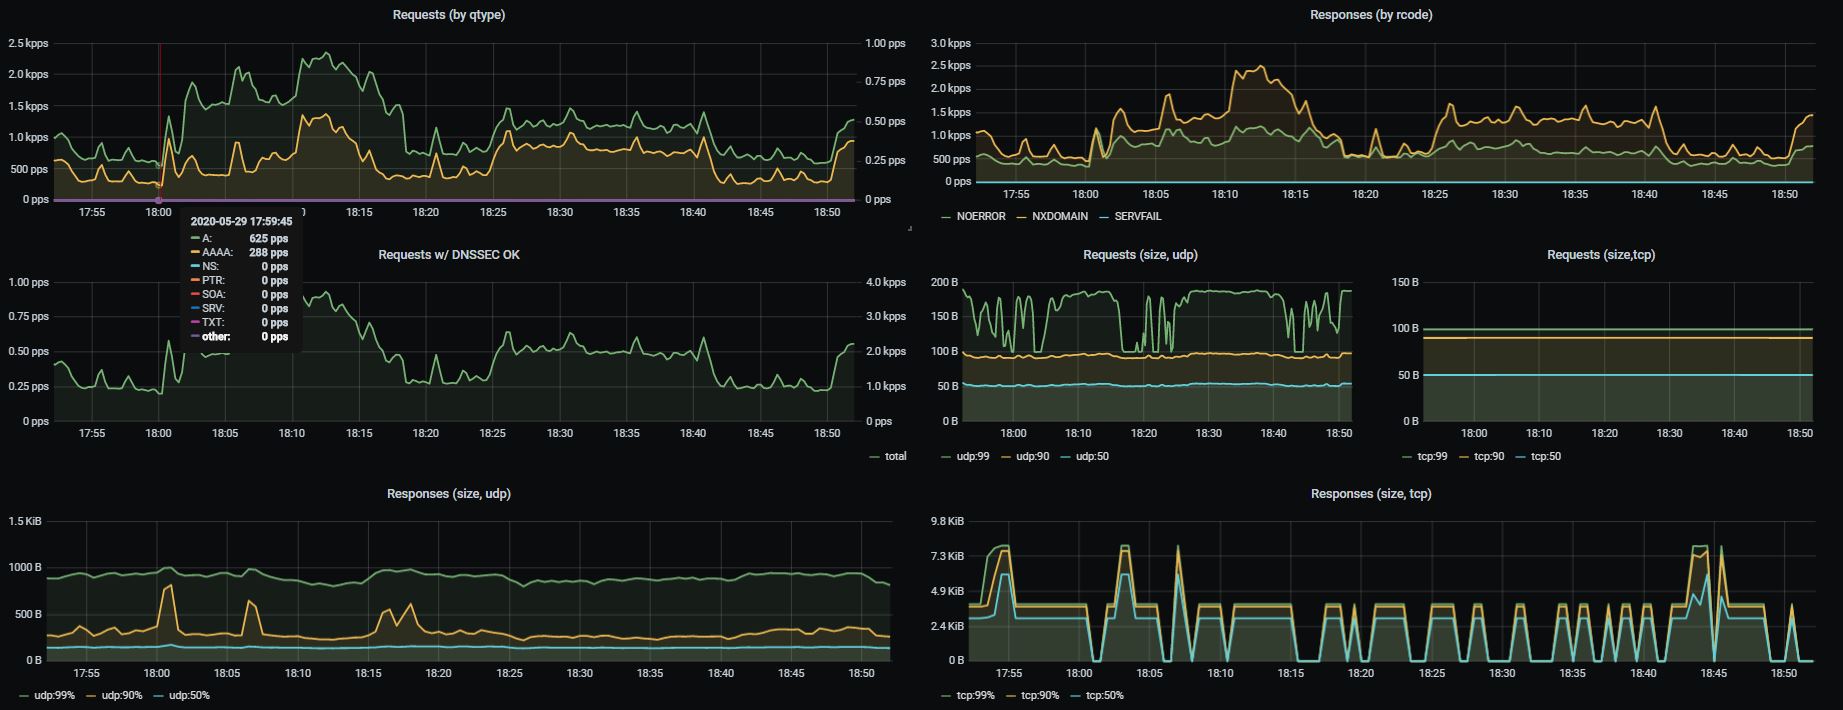Click the 4.0 kpps axis label
The width and height of the screenshot is (1843, 710).
pyautogui.click(x=885, y=282)
